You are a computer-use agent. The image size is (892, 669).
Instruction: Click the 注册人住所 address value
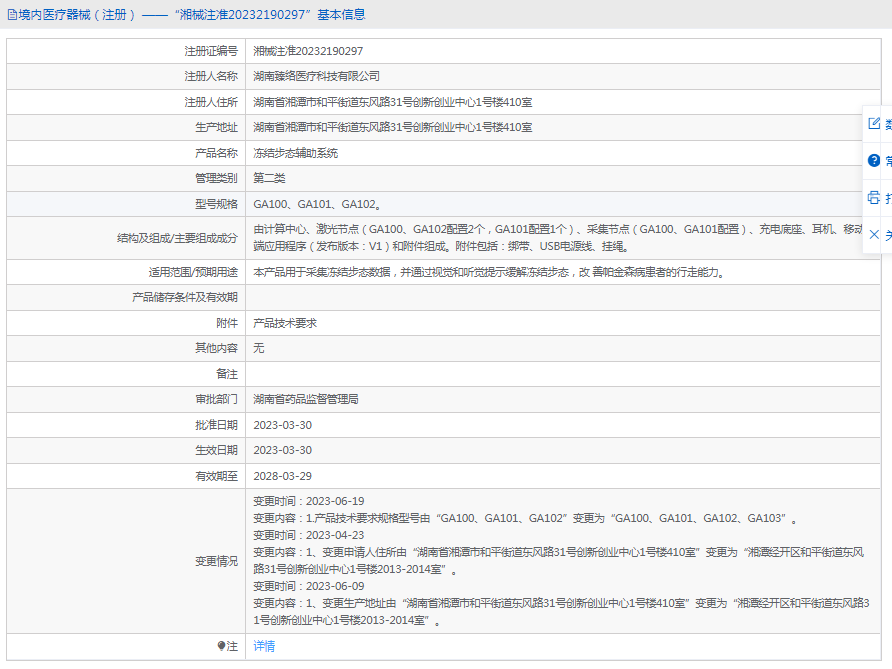(393, 102)
